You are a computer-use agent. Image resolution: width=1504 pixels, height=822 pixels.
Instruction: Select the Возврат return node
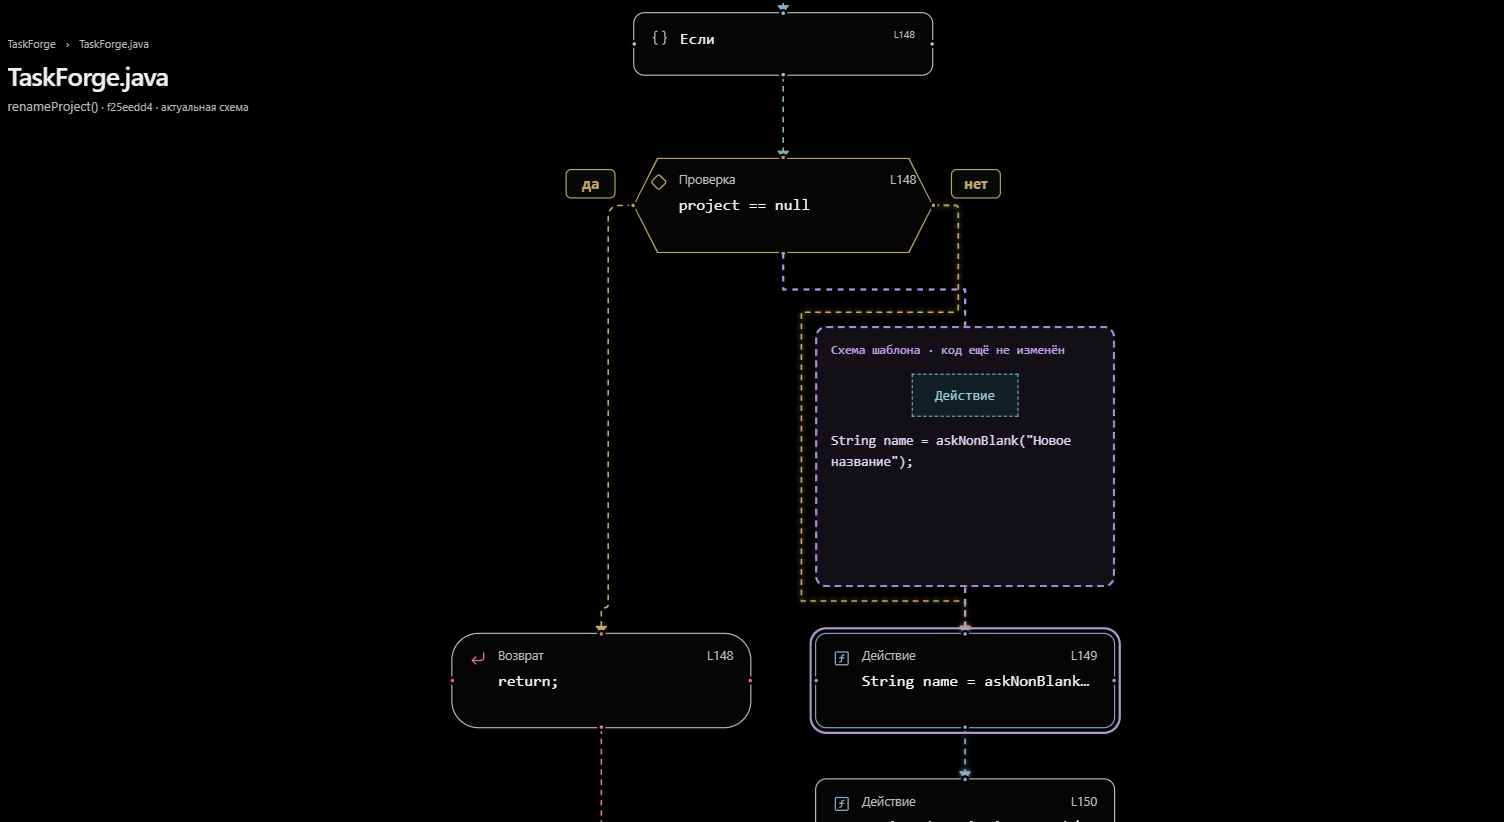click(601, 680)
